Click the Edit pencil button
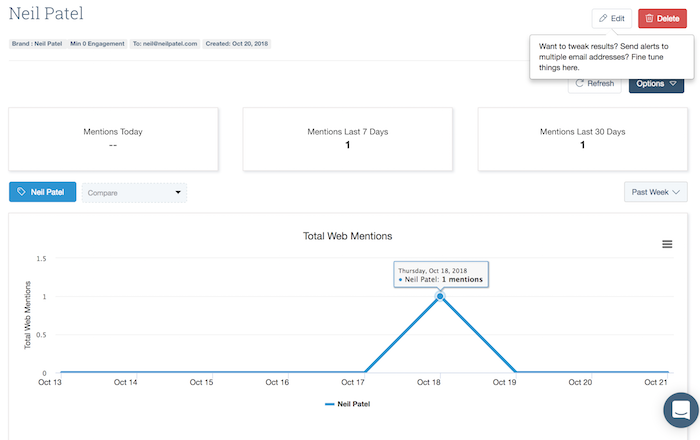 611,18
